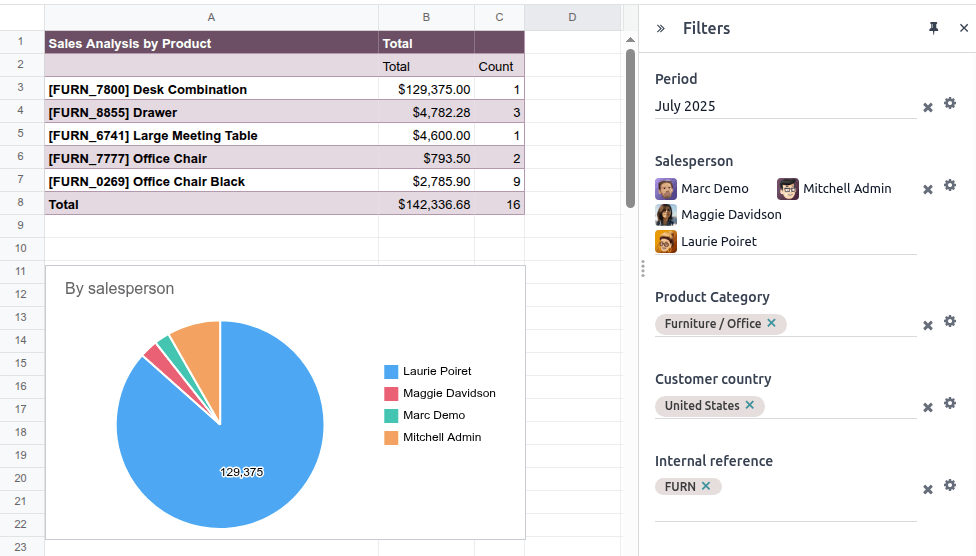Screen dimensions: 976x556
Task: Remove the FURN reference tag
Action: 706,487
